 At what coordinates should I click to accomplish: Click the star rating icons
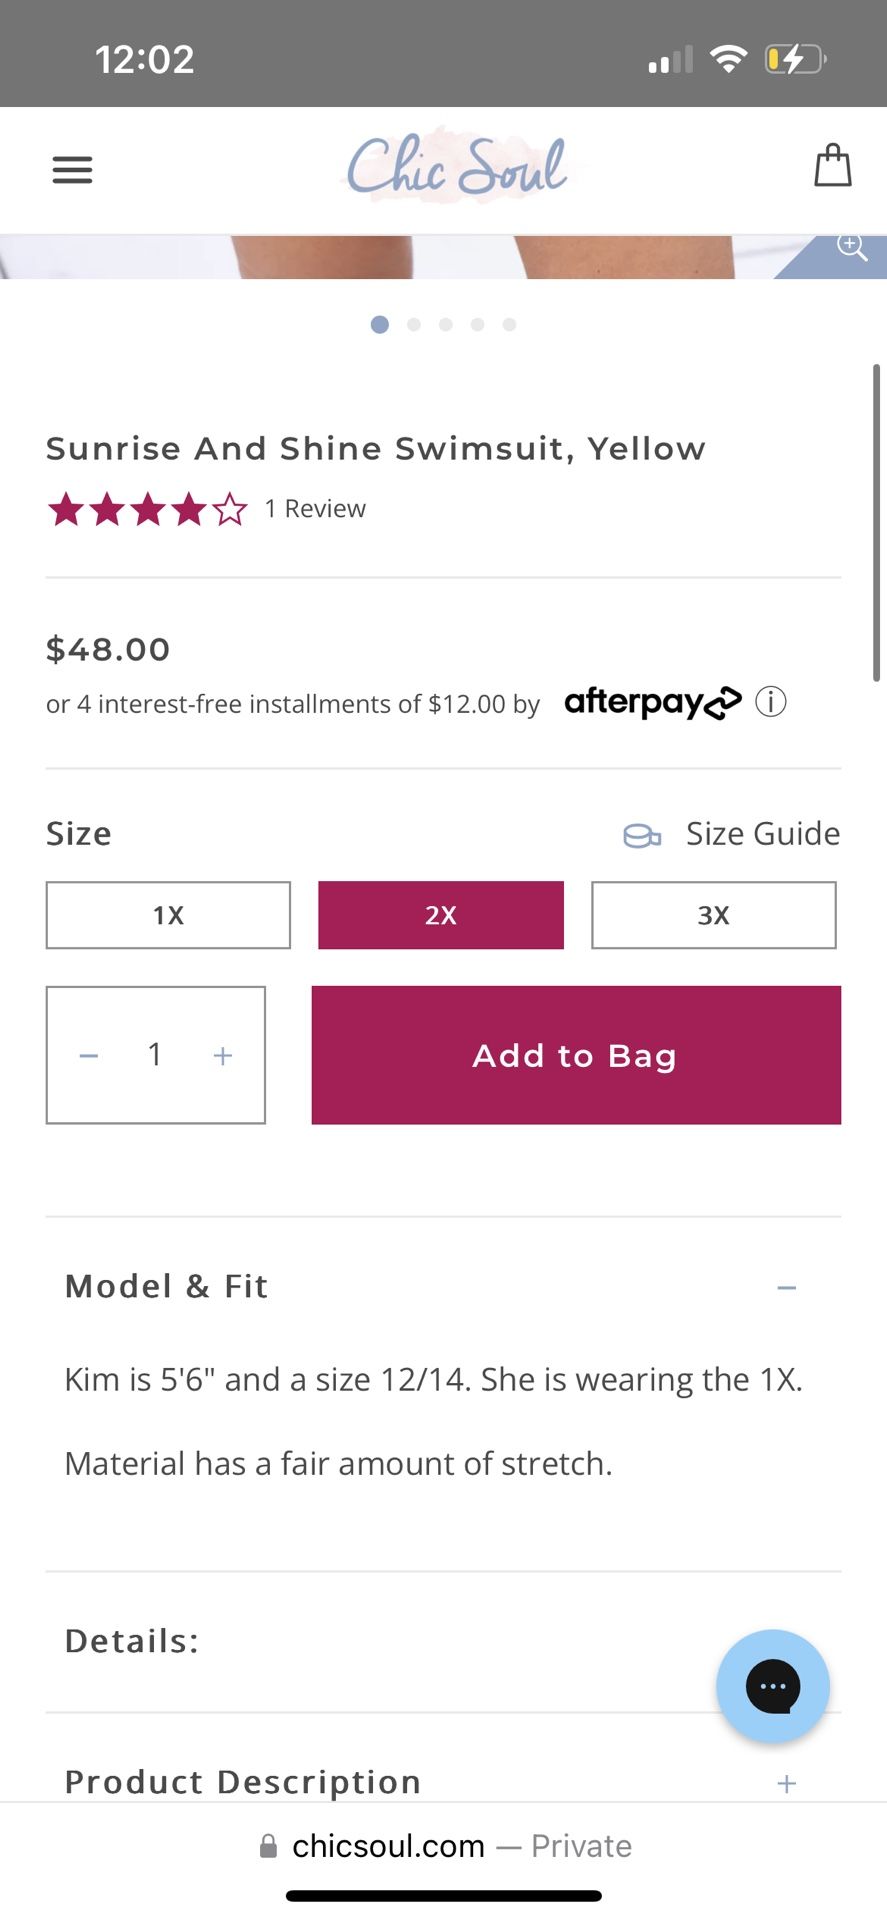[147, 509]
